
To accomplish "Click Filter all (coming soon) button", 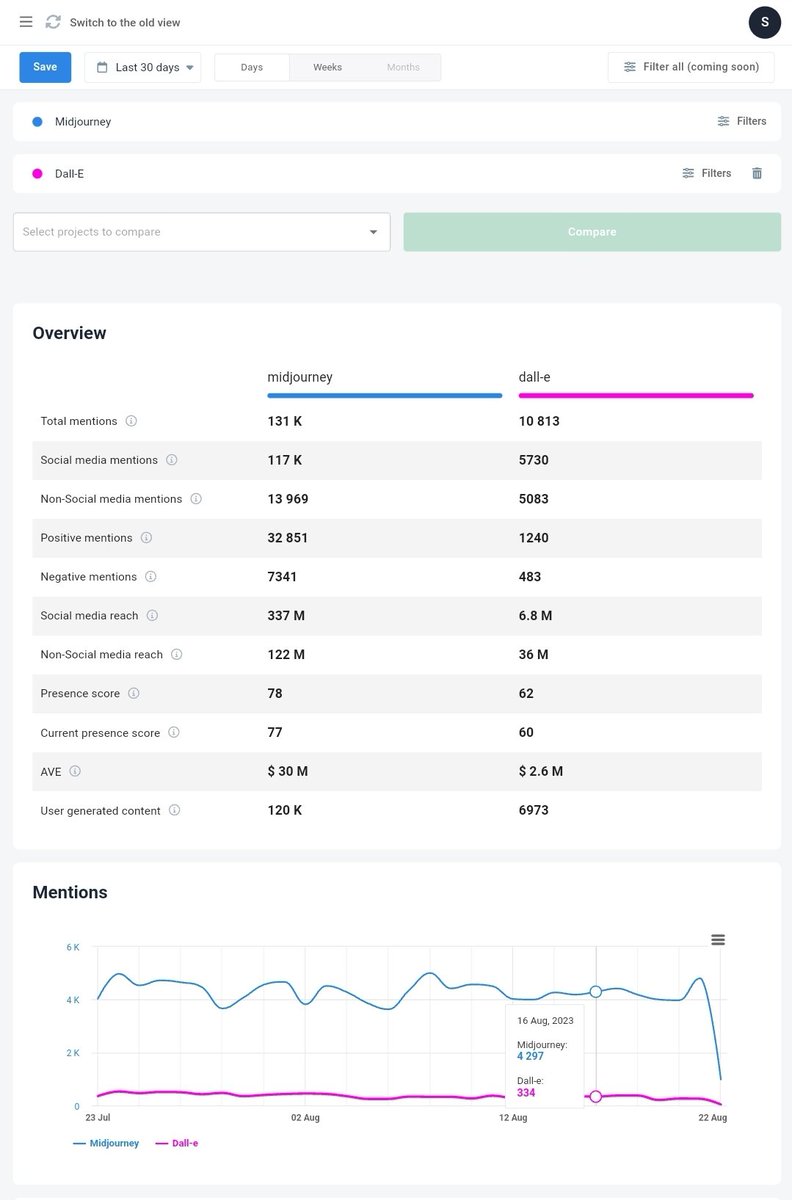I will tap(691, 67).
